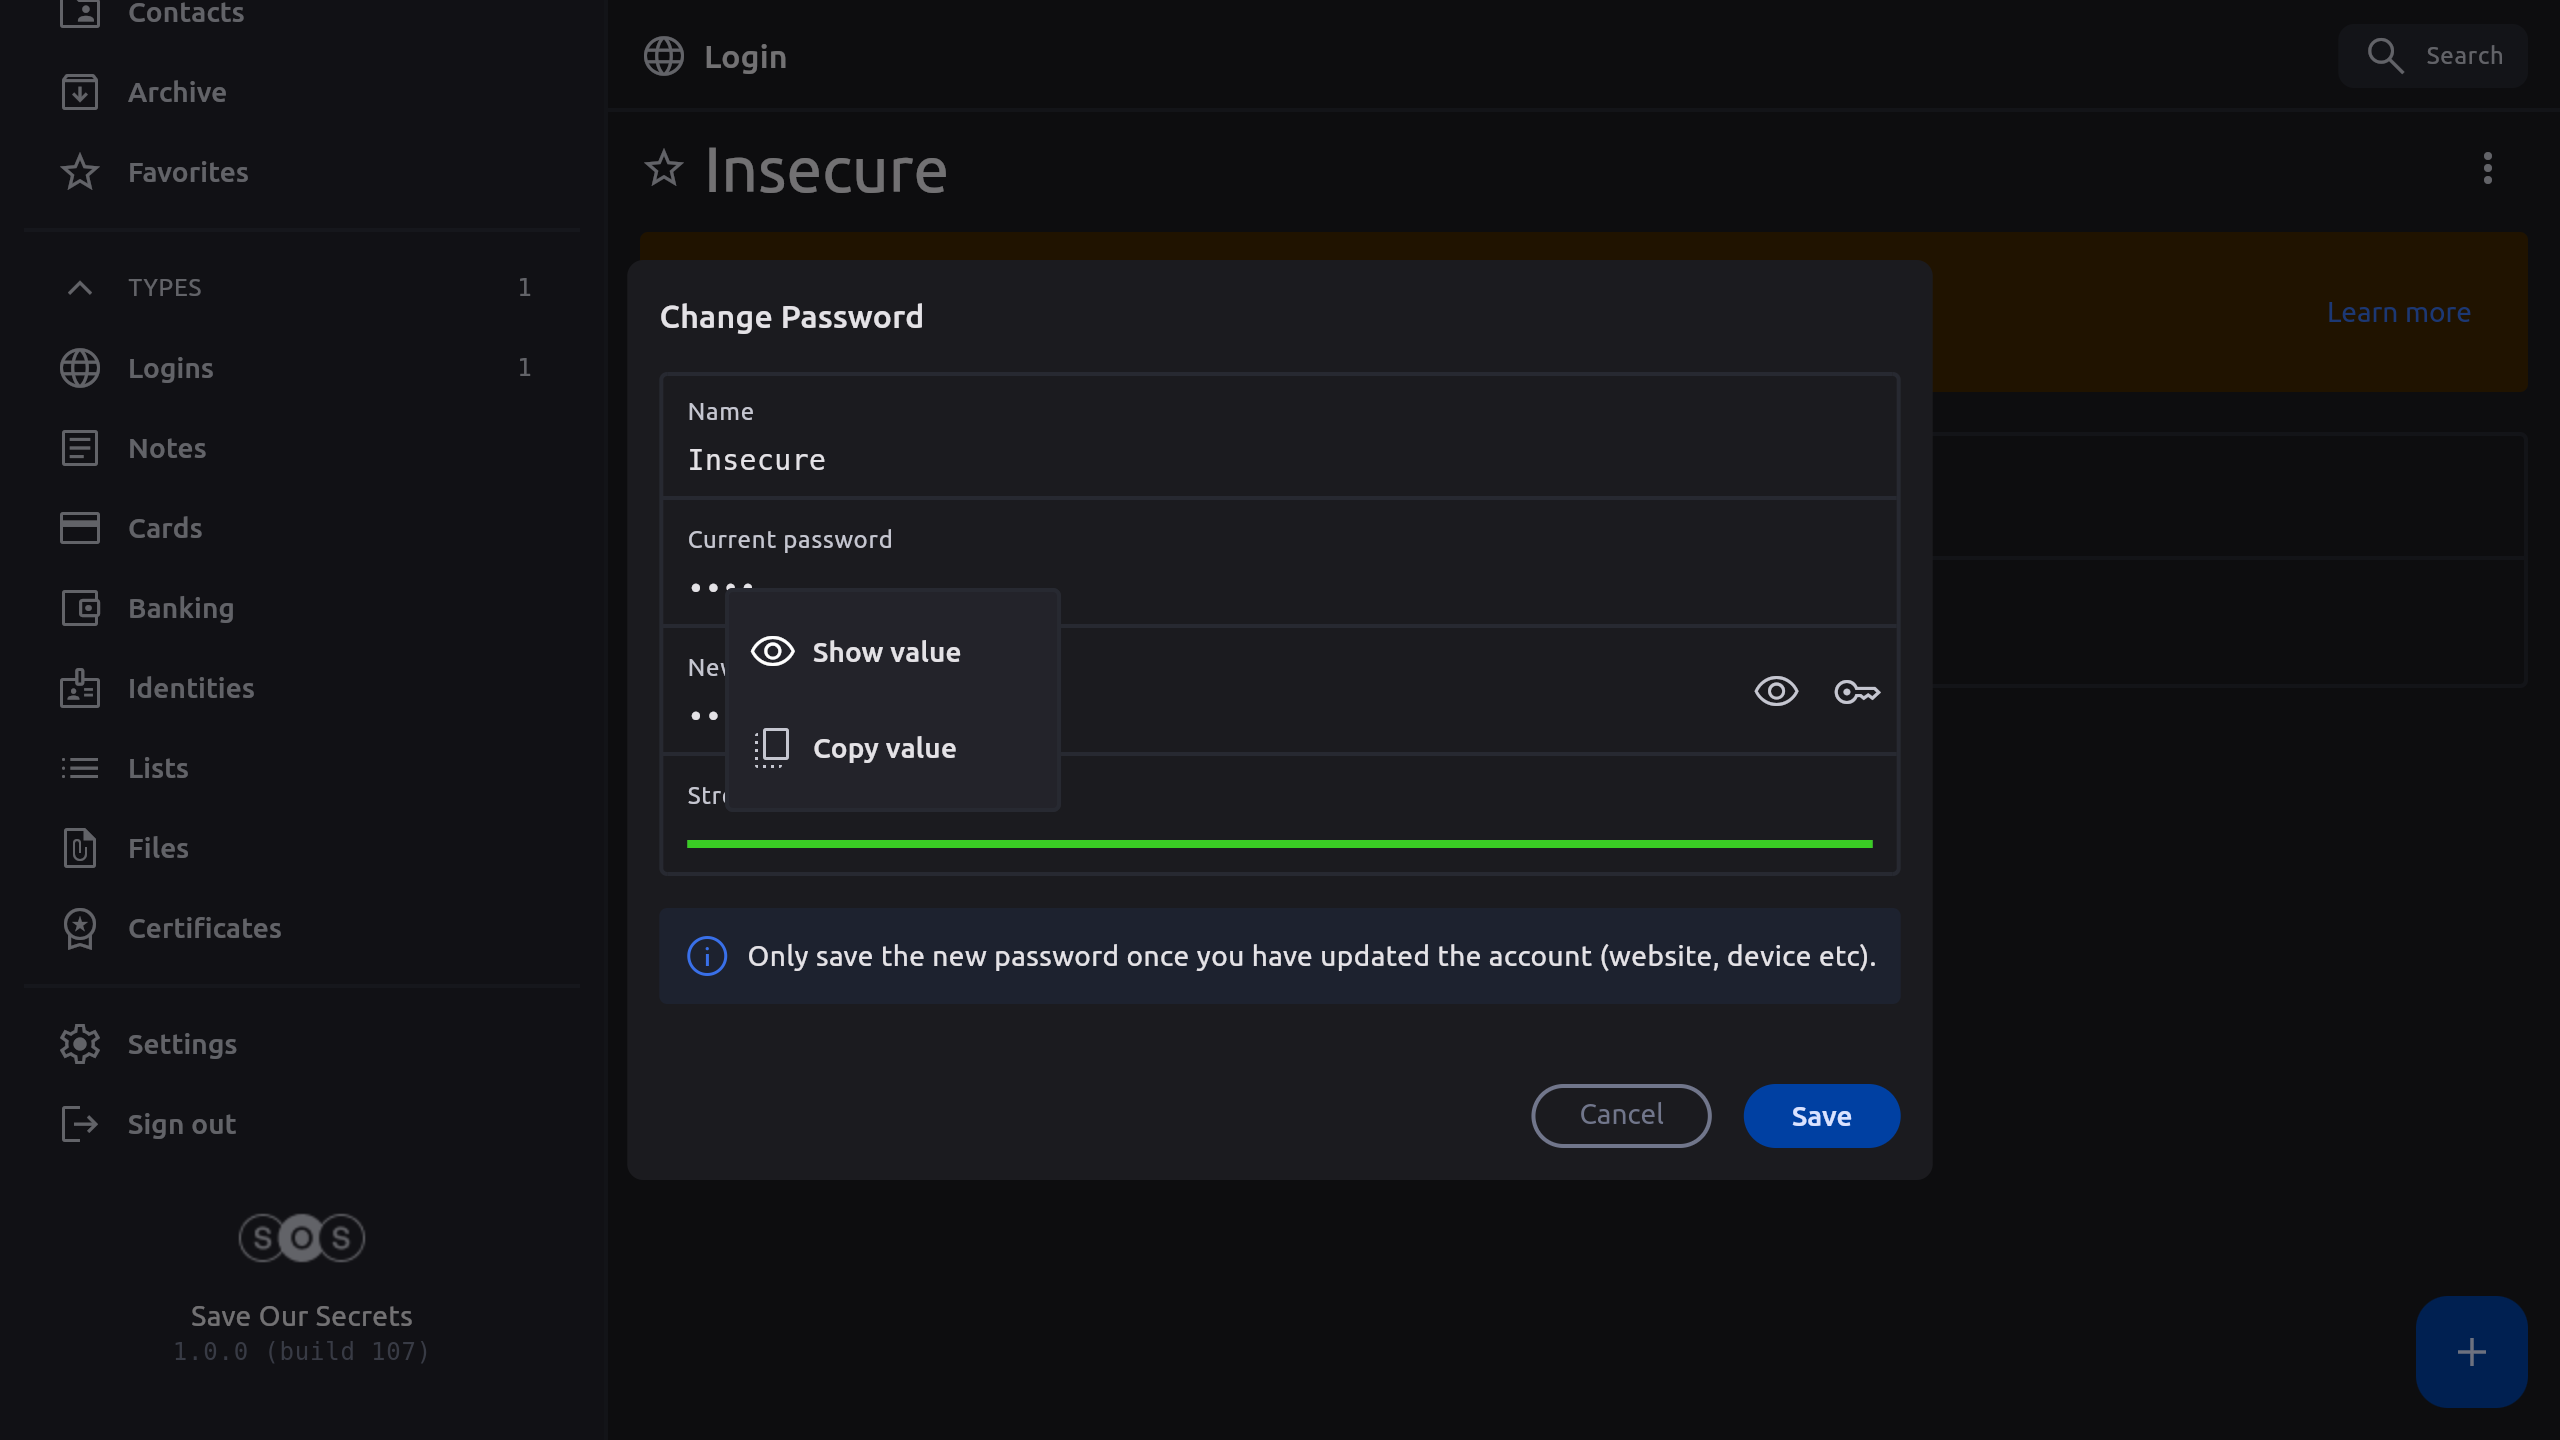Select the Identities badge icon
The image size is (2560, 1440).
[80, 688]
